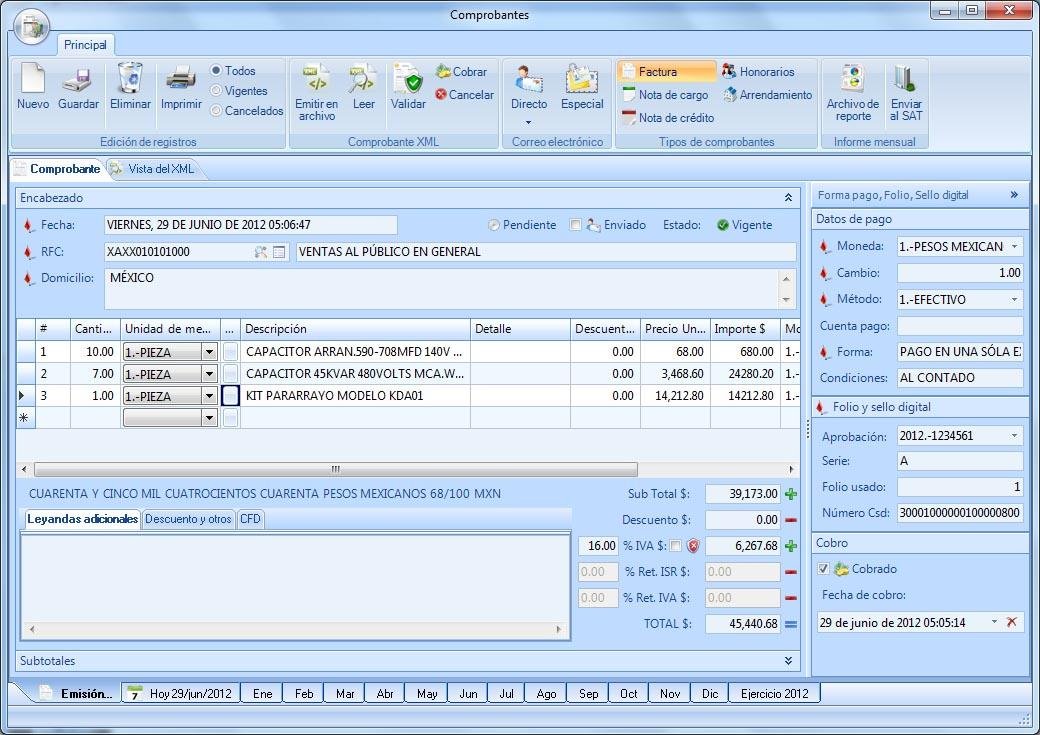Click the Eliminar recycle bin icon

pyautogui.click(x=130, y=79)
